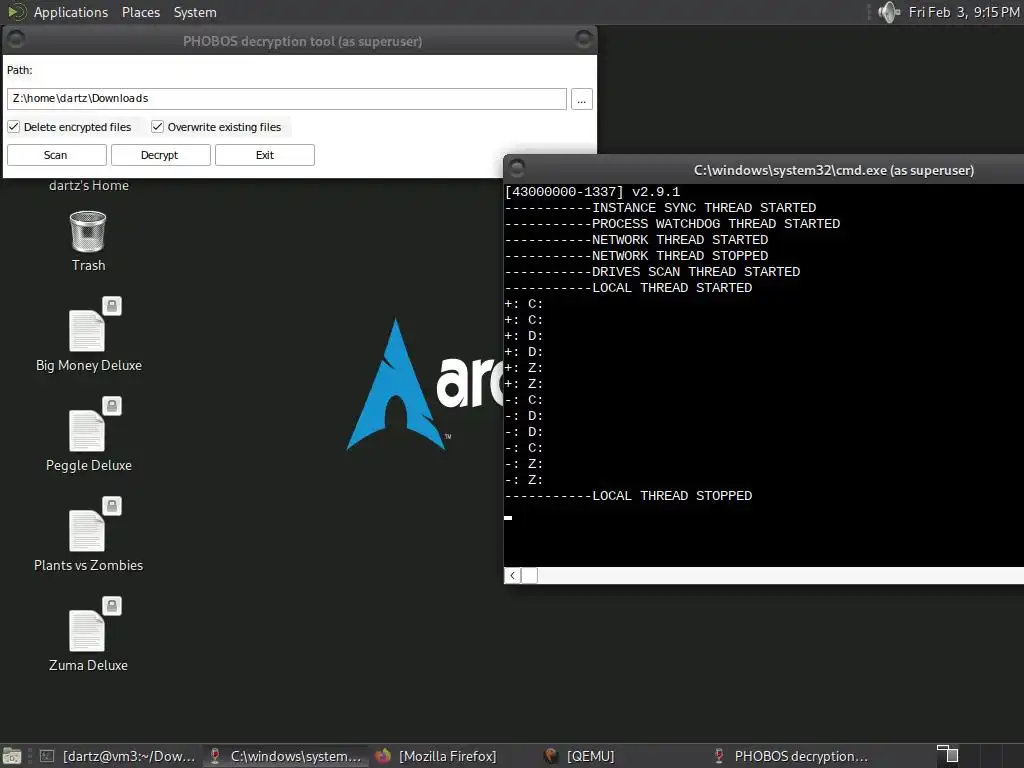1024x768 pixels.
Task: Click the PHOBOS window menu icon in titlebar
Action: click(x=16, y=40)
